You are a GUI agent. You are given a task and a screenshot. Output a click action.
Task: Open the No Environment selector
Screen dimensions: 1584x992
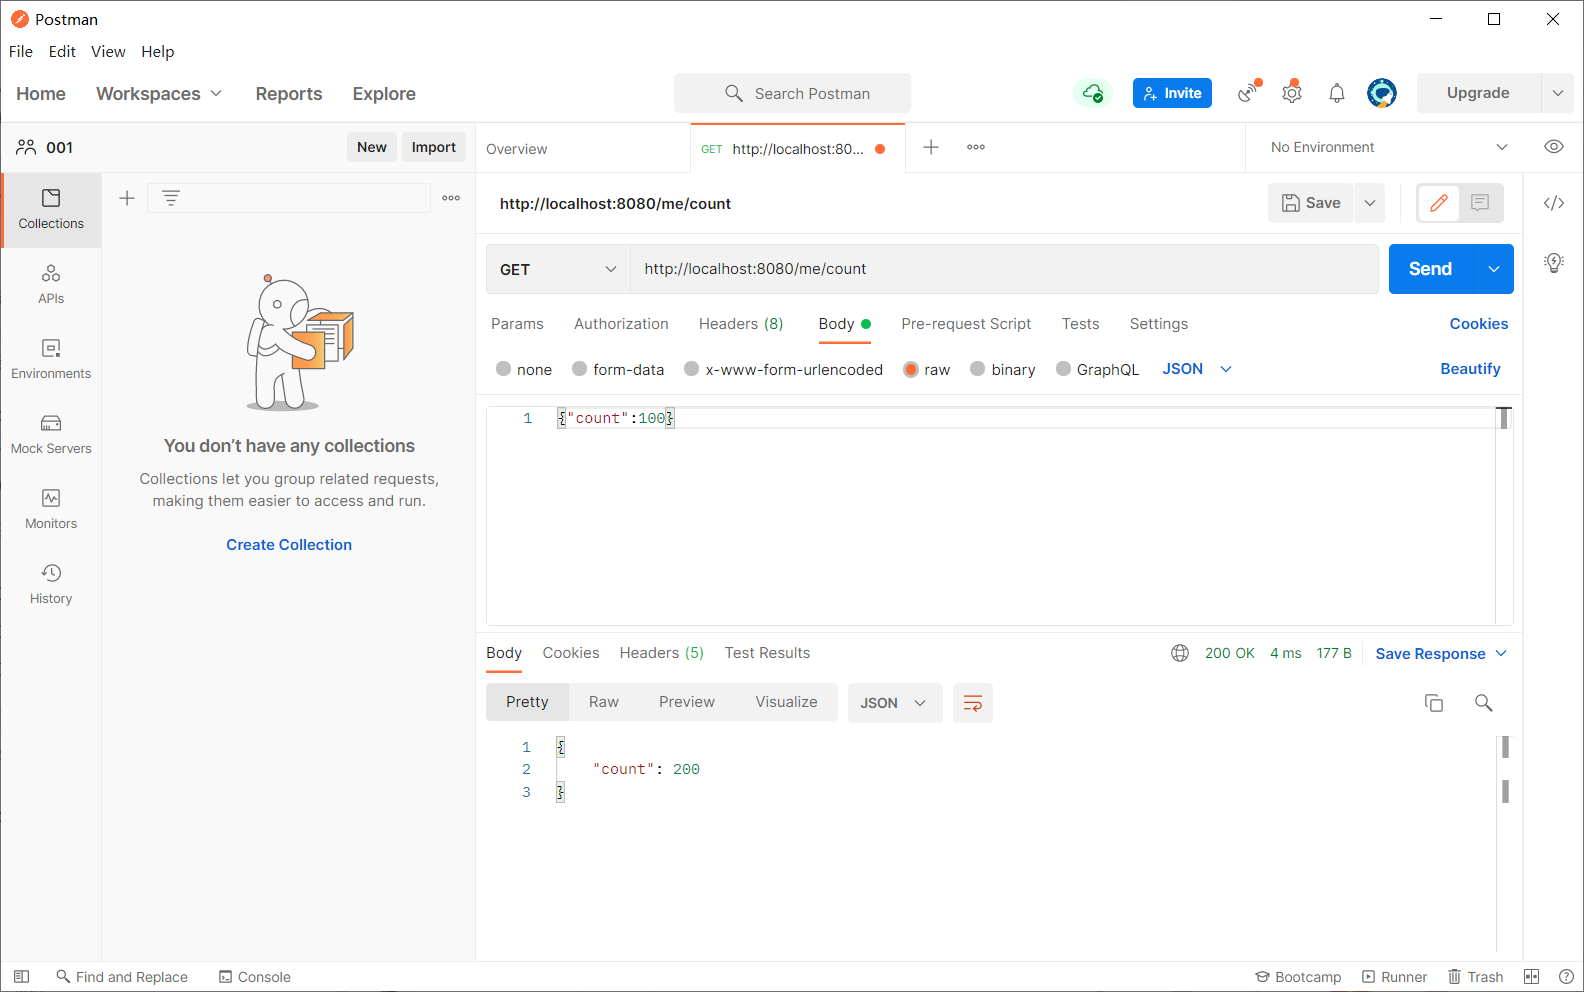[x=1388, y=147]
